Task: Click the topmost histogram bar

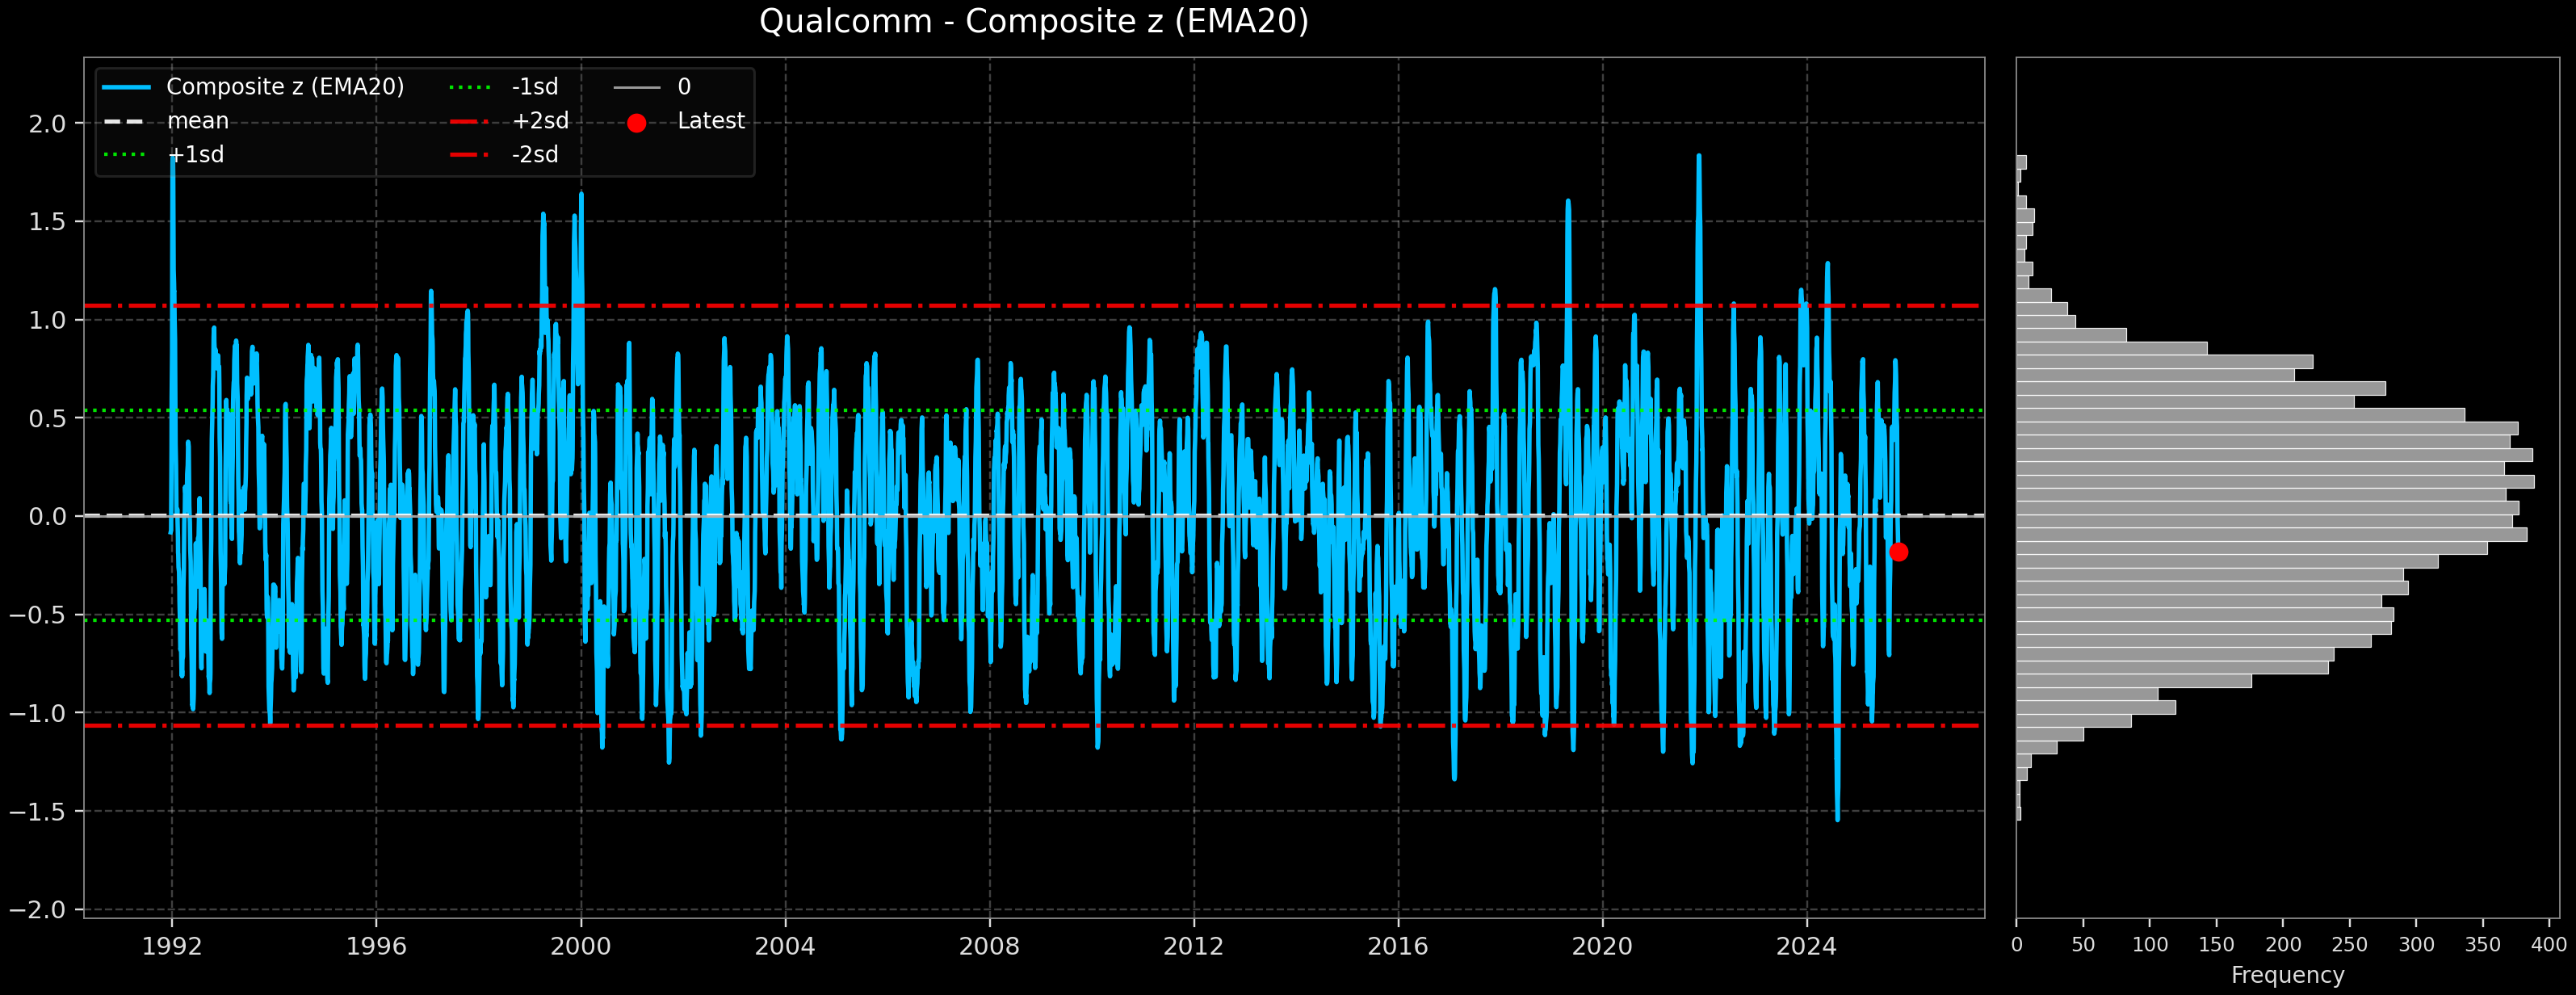Action: pos(2021,162)
